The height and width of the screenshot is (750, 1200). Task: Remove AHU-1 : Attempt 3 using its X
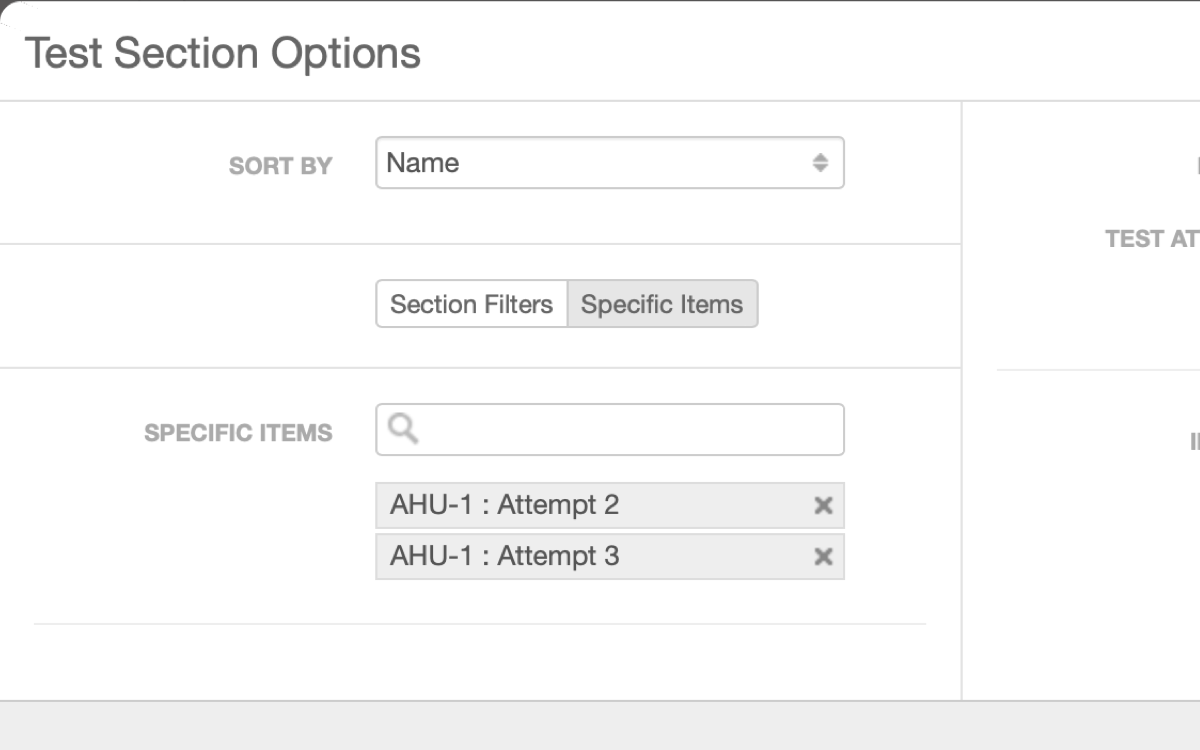coord(823,557)
